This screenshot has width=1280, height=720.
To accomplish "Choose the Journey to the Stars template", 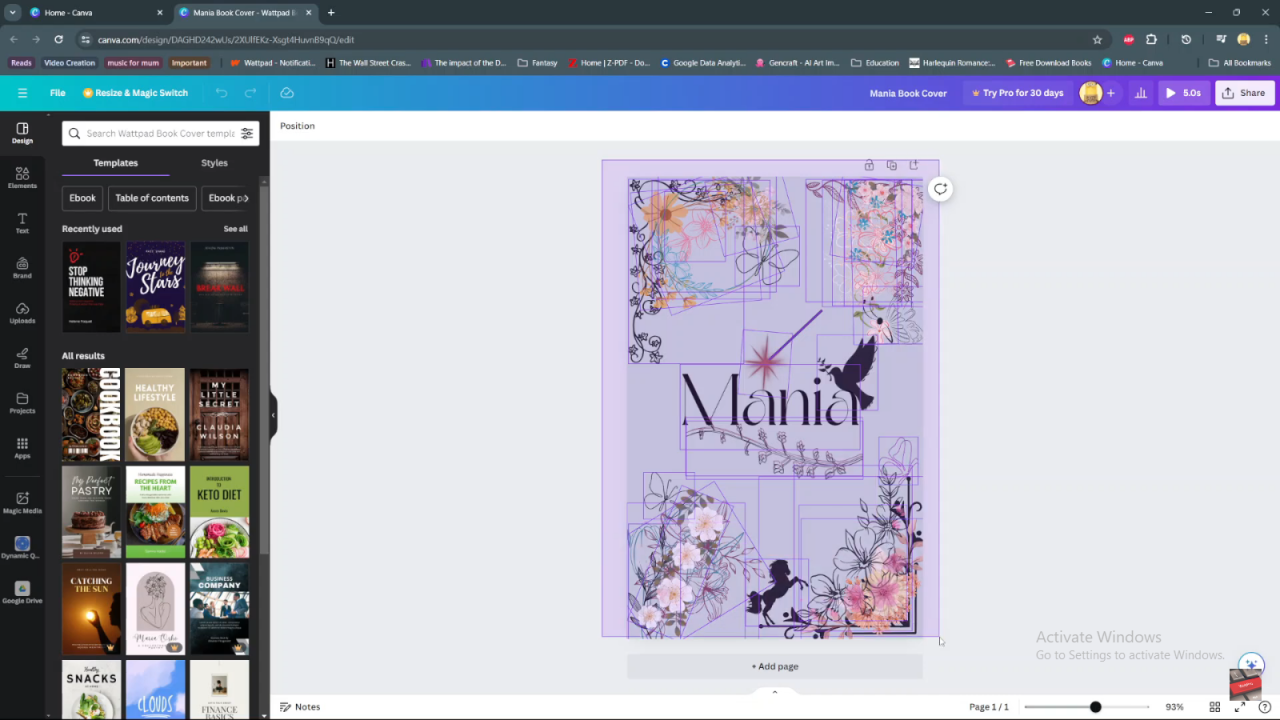I will tap(155, 287).
